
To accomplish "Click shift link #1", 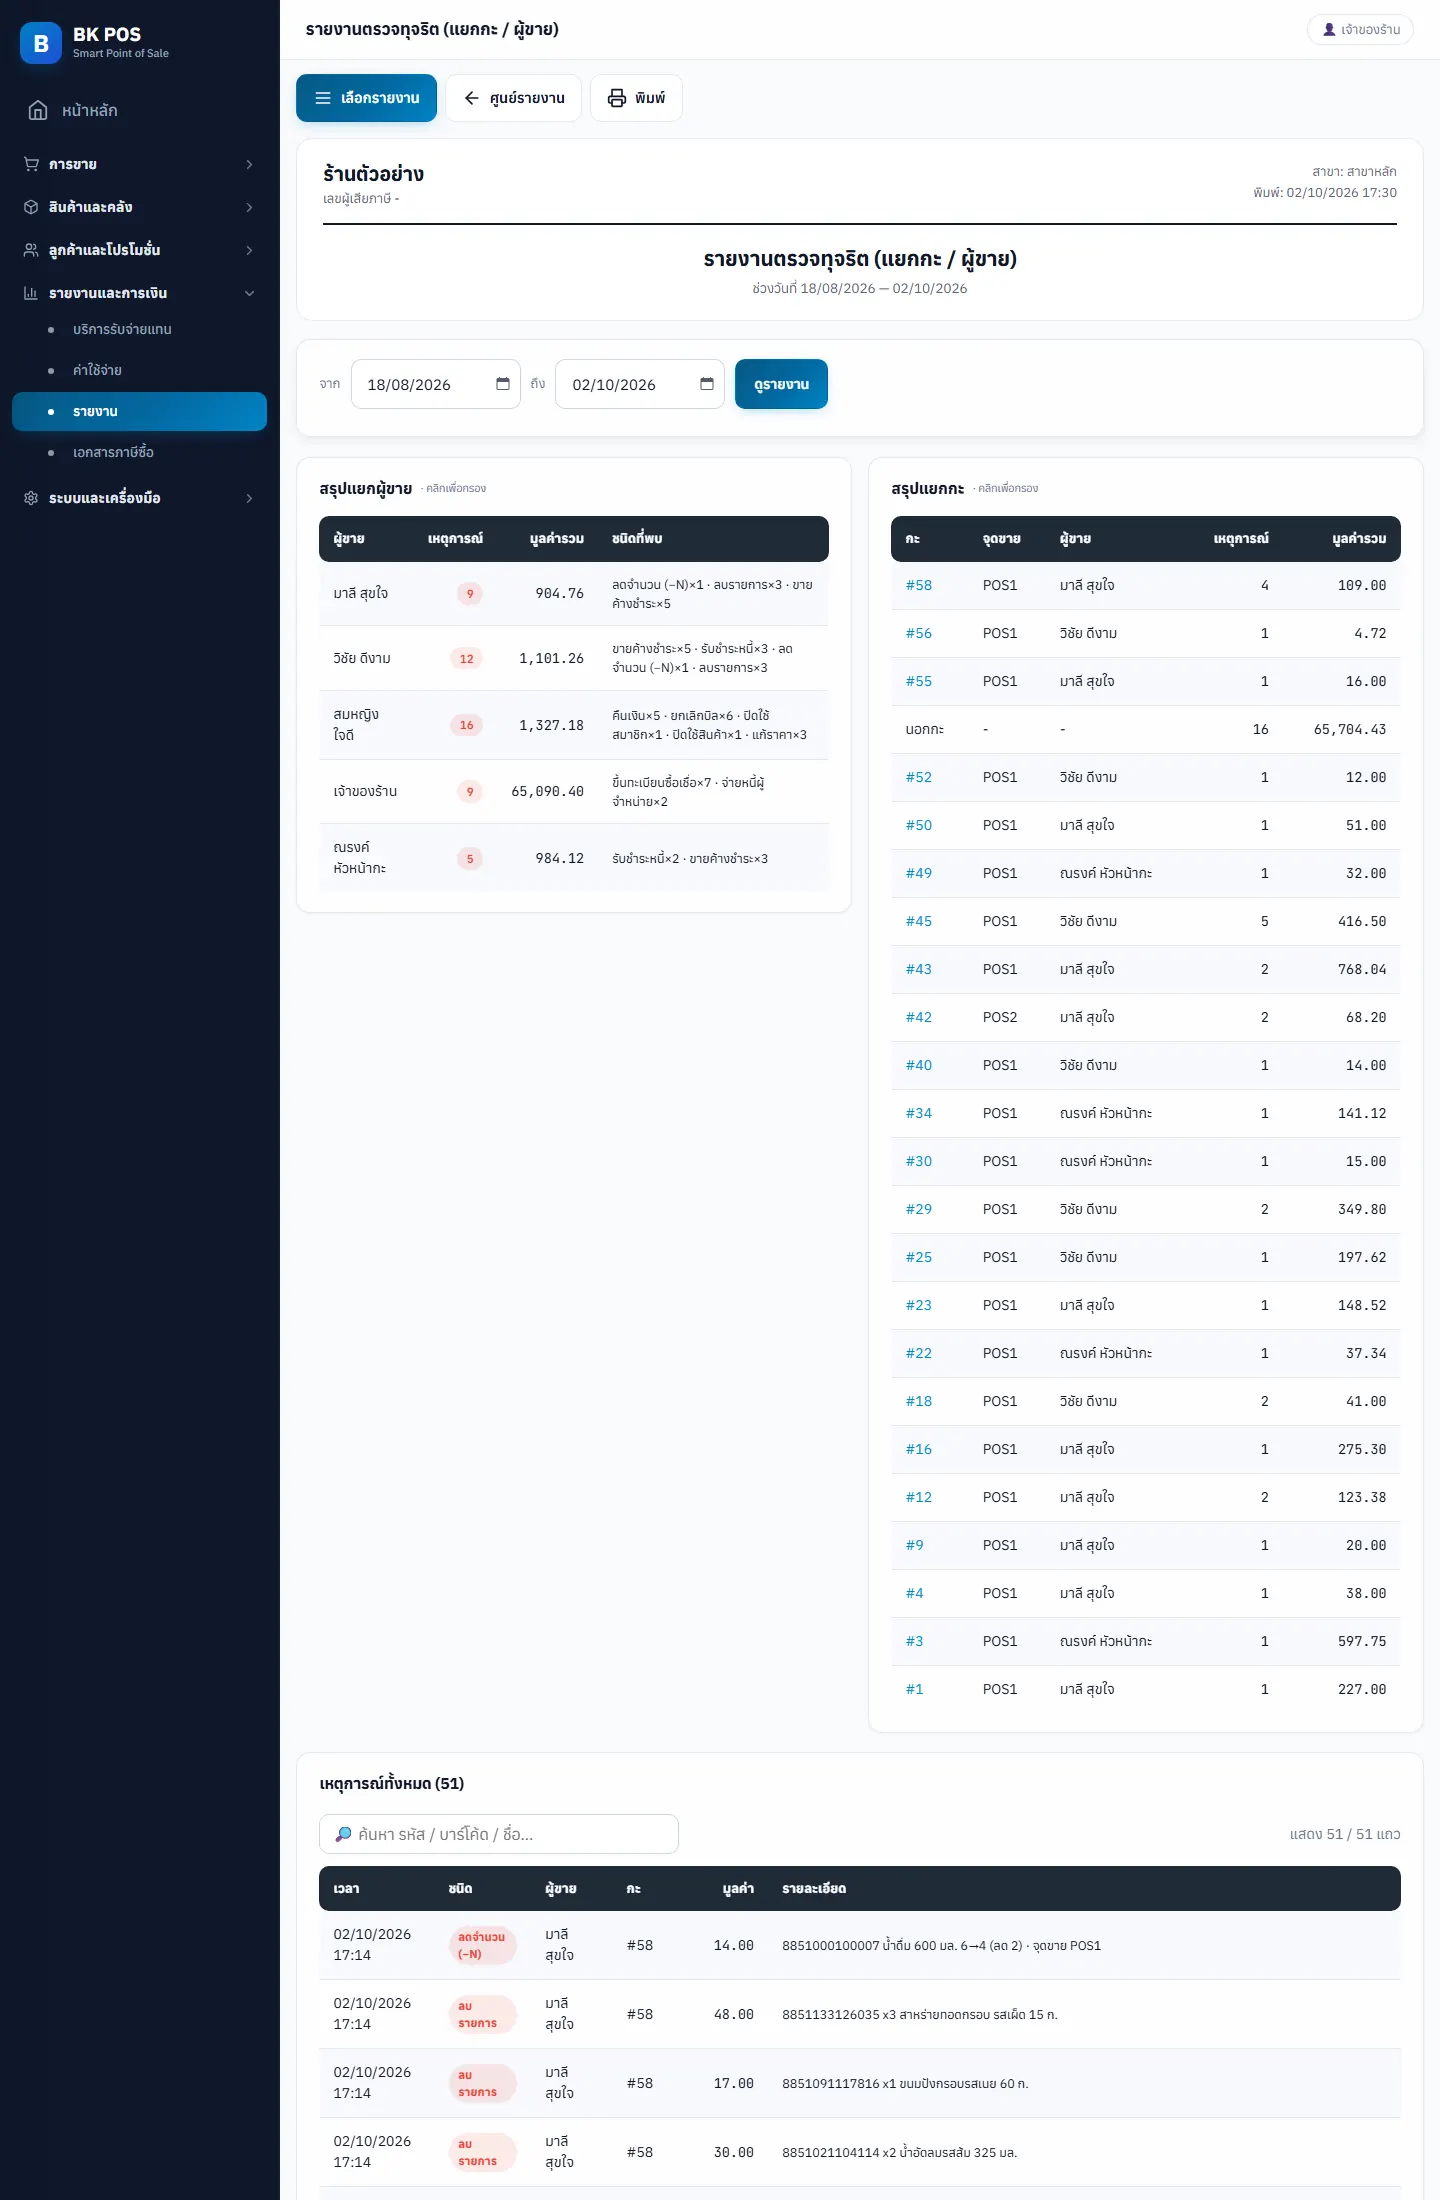I will [x=914, y=1689].
